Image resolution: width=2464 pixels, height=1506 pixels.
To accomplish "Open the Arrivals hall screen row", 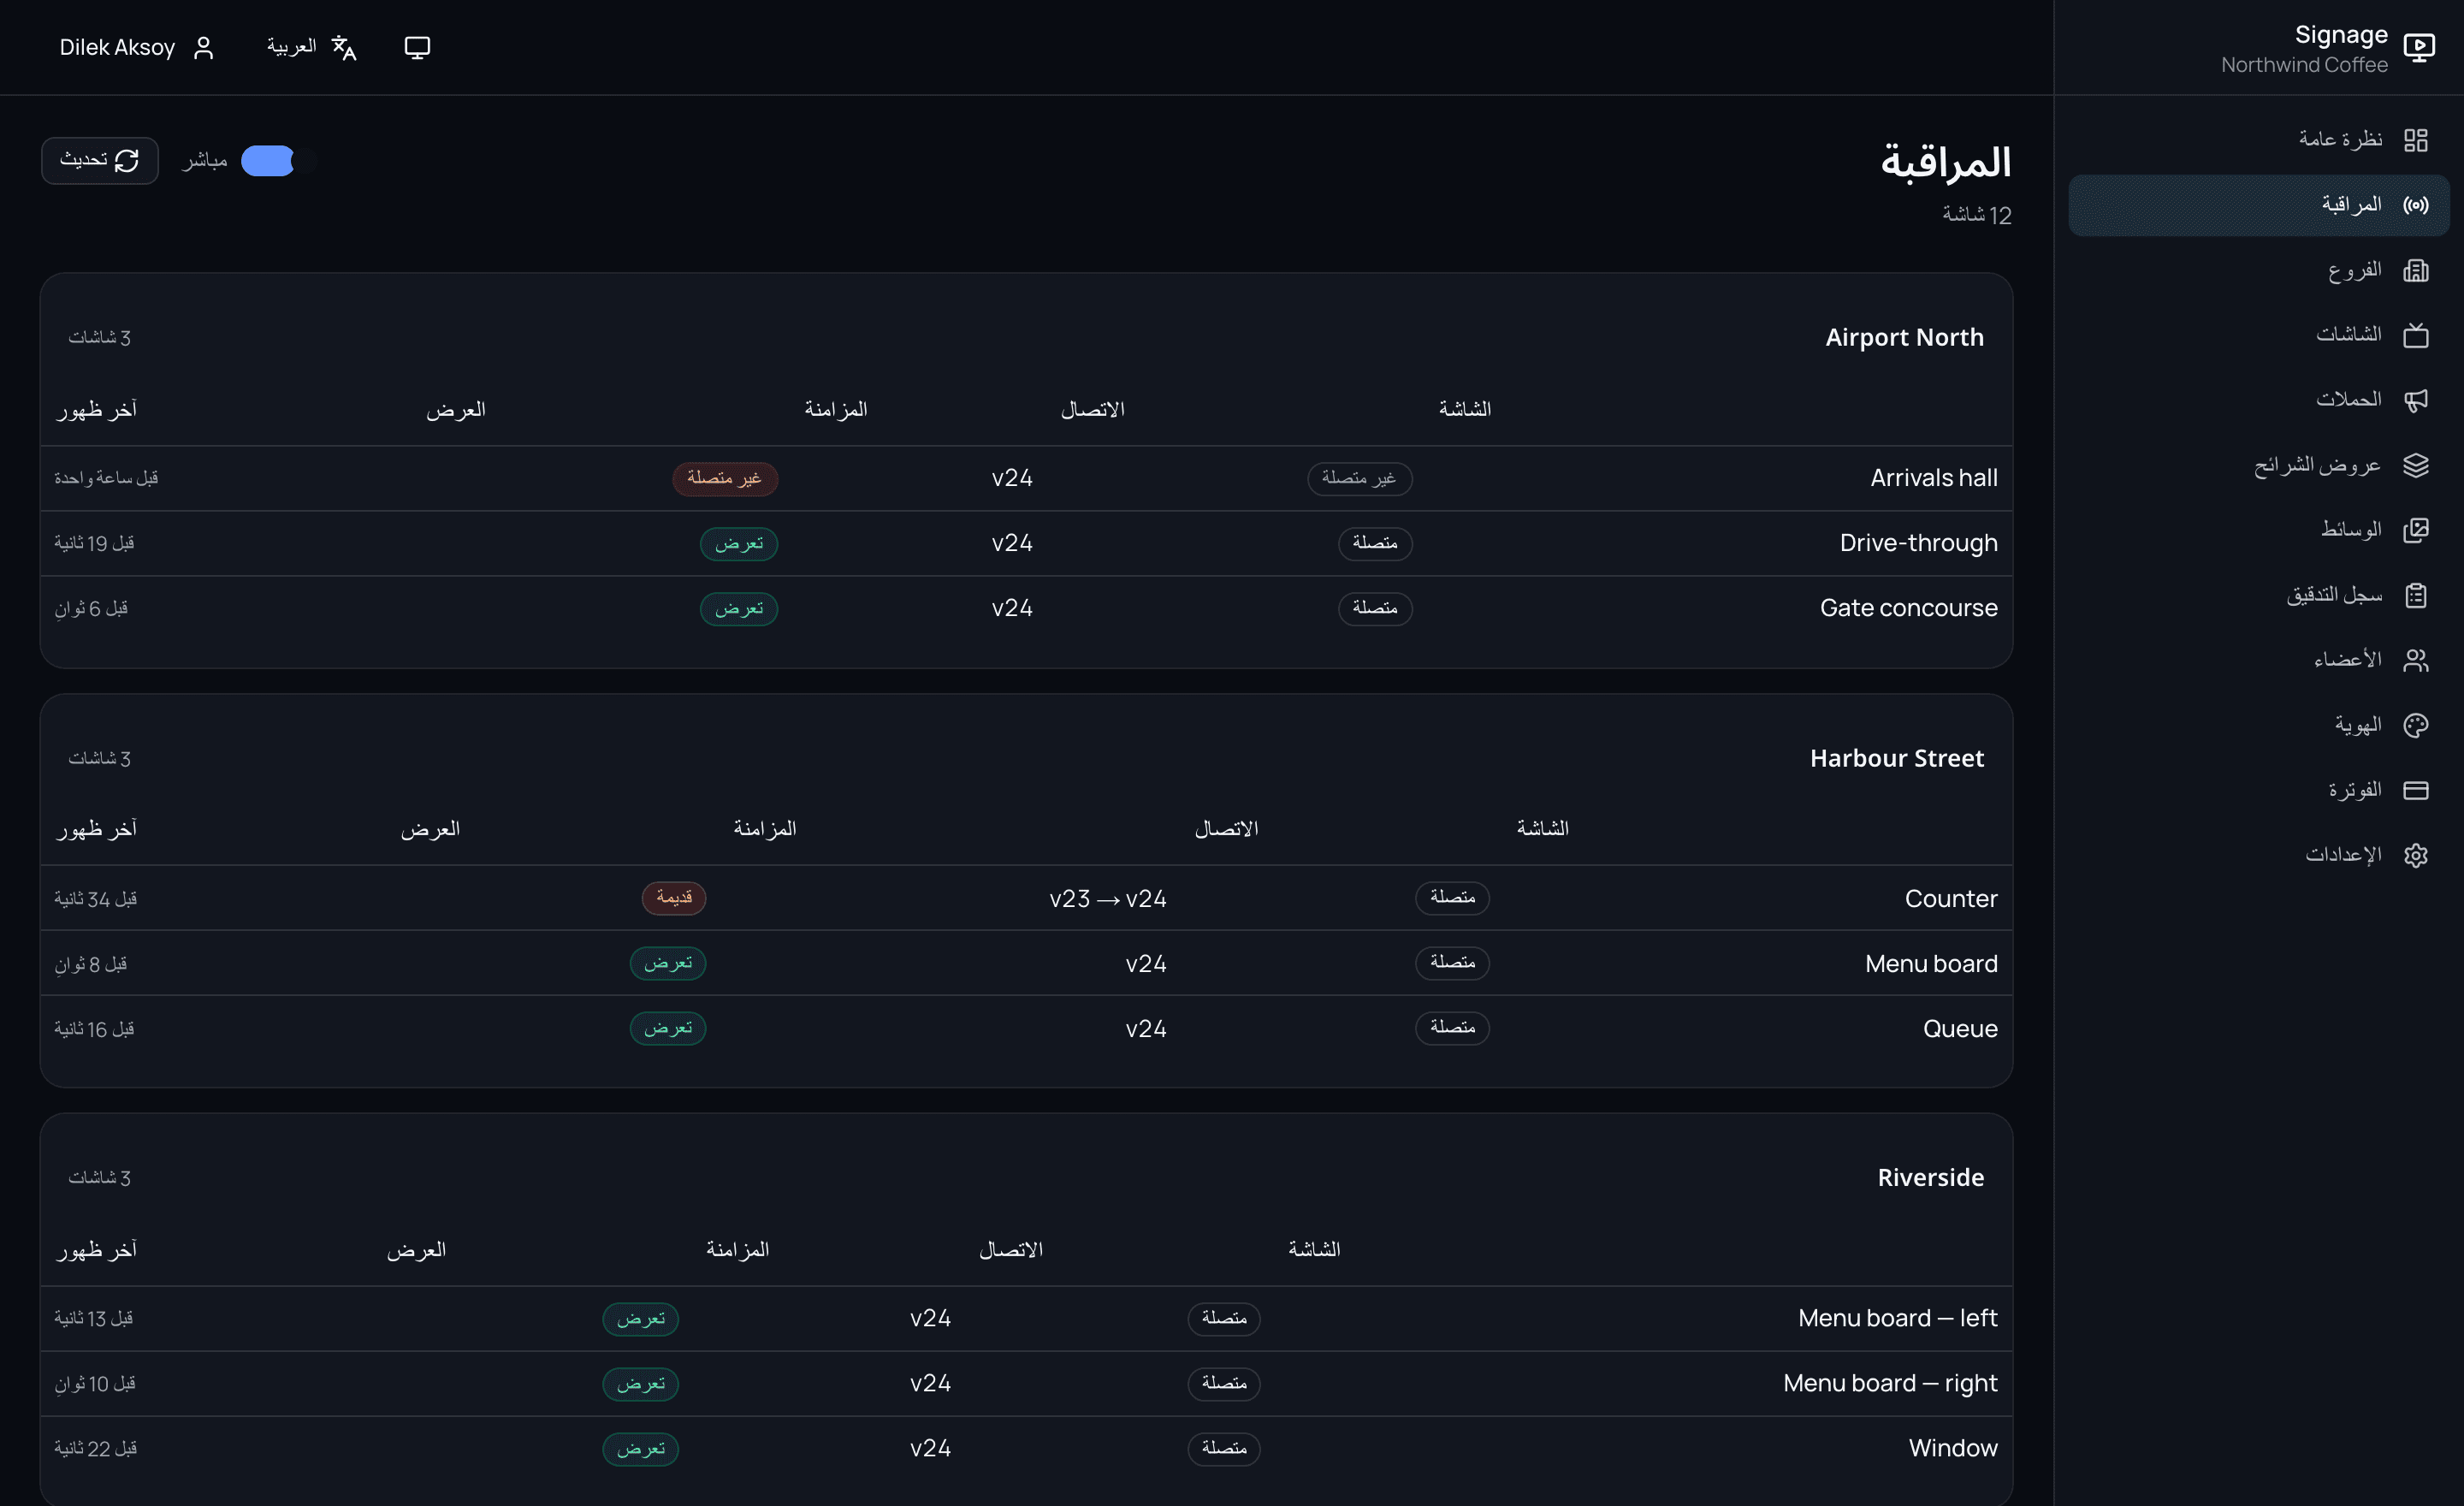I will (x=1026, y=478).
